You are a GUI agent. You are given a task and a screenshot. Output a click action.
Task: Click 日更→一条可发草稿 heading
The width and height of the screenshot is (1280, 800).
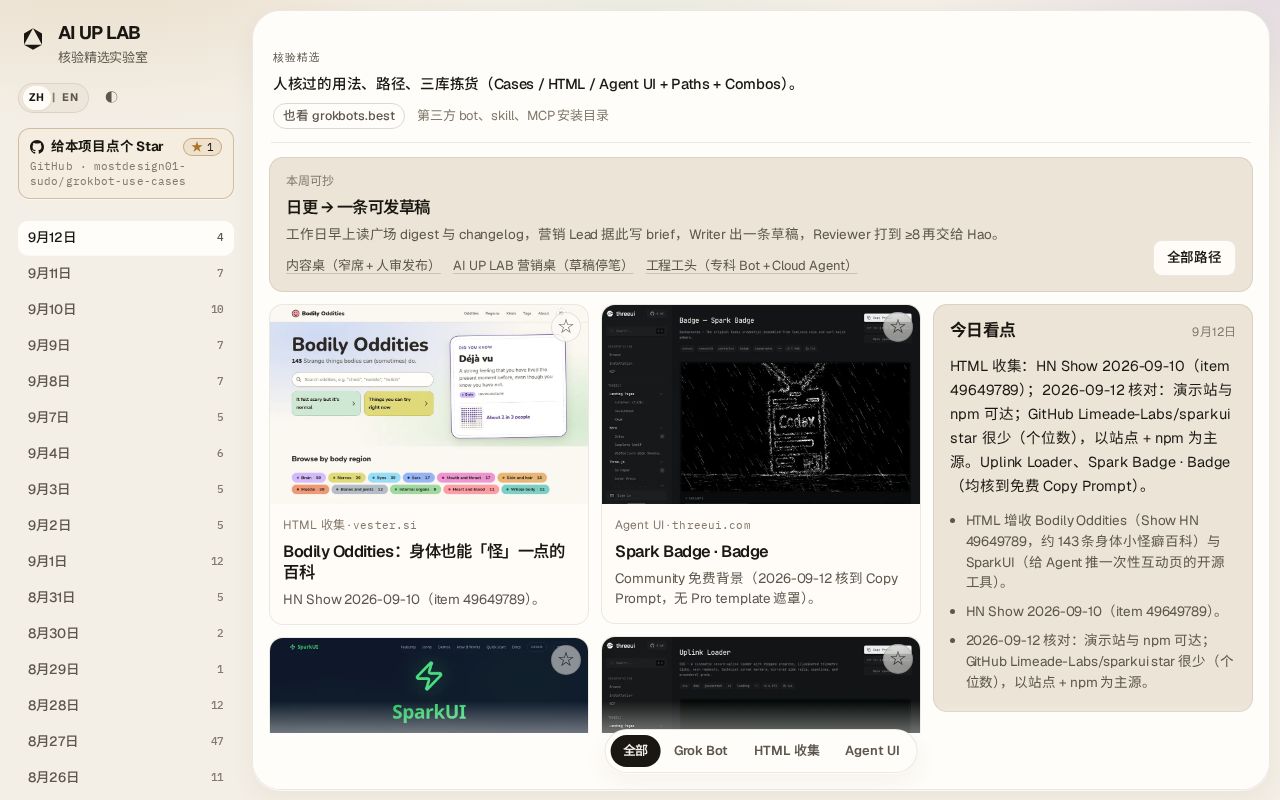tap(358, 208)
